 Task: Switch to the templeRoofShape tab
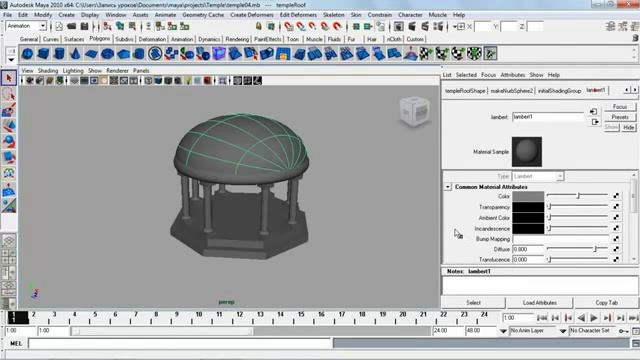click(x=465, y=91)
